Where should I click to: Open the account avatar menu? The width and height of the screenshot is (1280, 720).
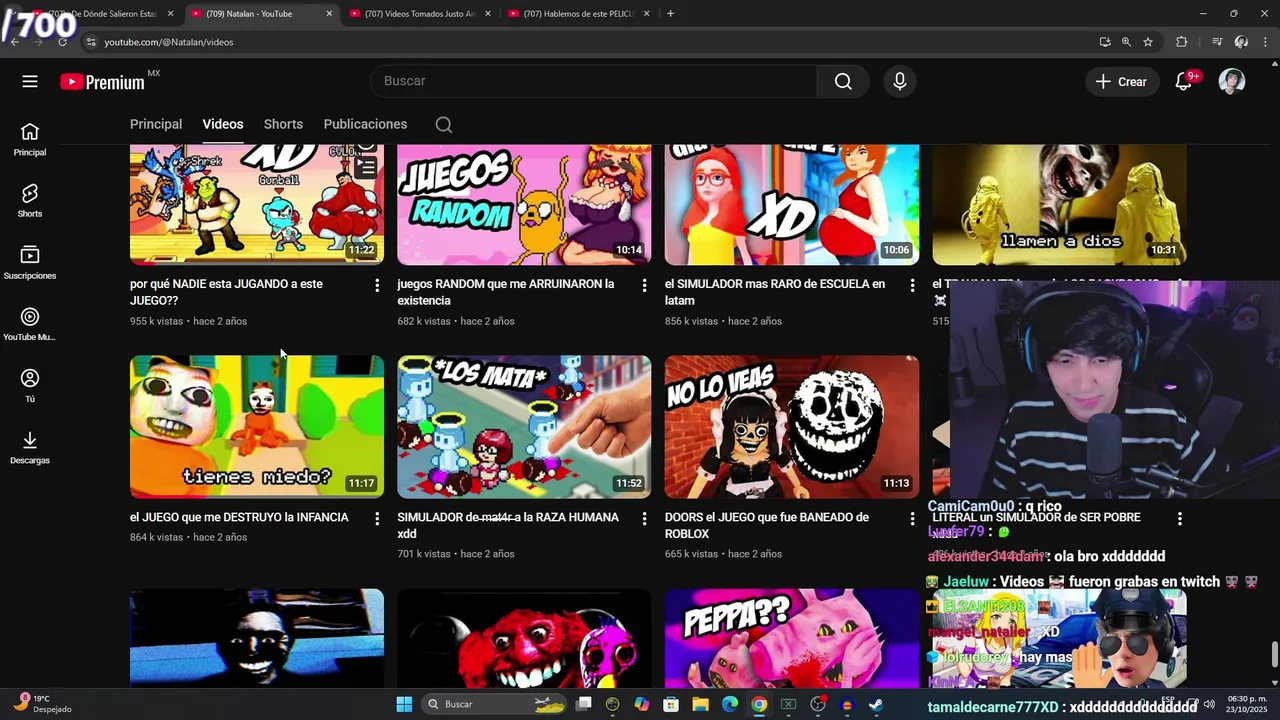click(x=1232, y=81)
